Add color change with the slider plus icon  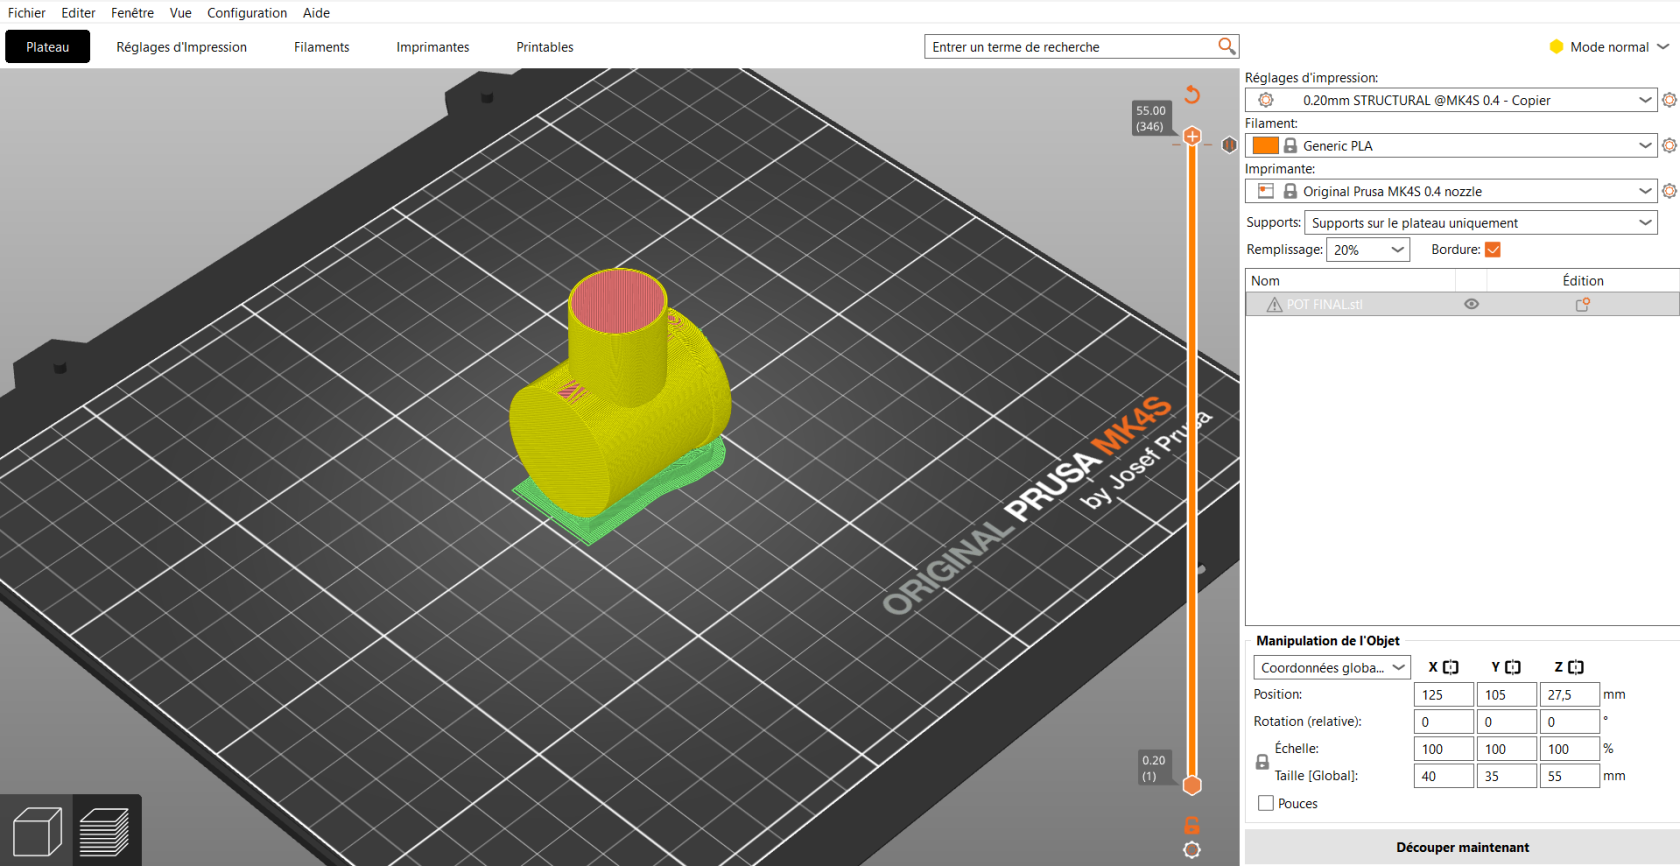pyautogui.click(x=1192, y=136)
